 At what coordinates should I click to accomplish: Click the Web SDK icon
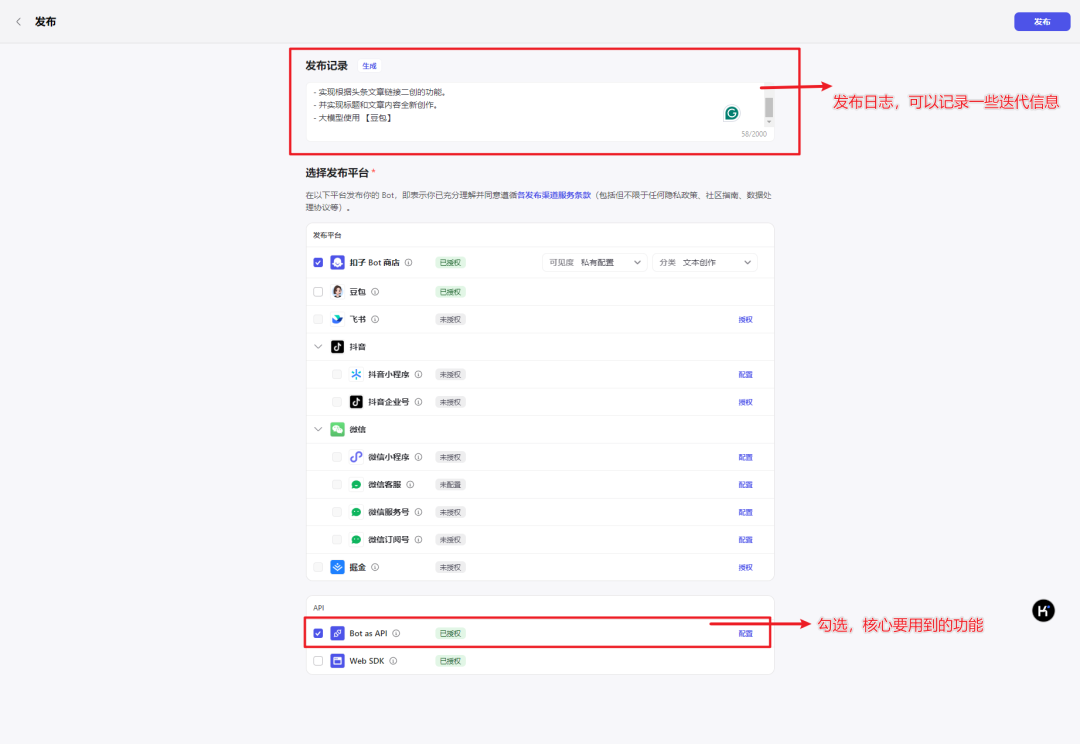338,661
